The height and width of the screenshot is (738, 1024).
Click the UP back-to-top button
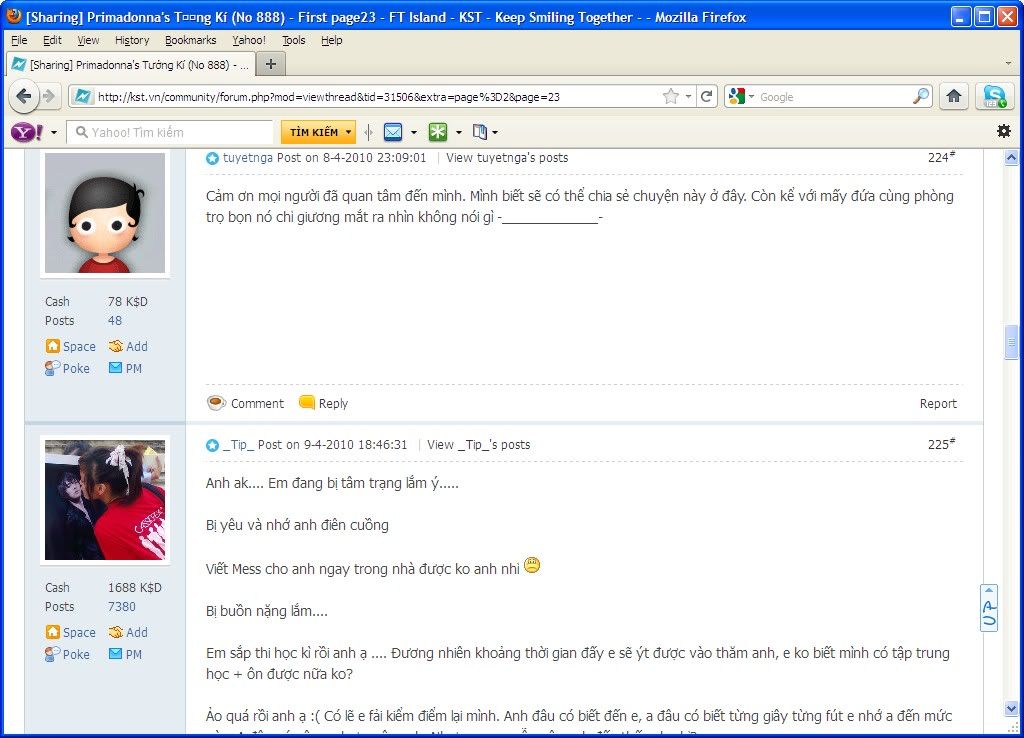[x=989, y=608]
